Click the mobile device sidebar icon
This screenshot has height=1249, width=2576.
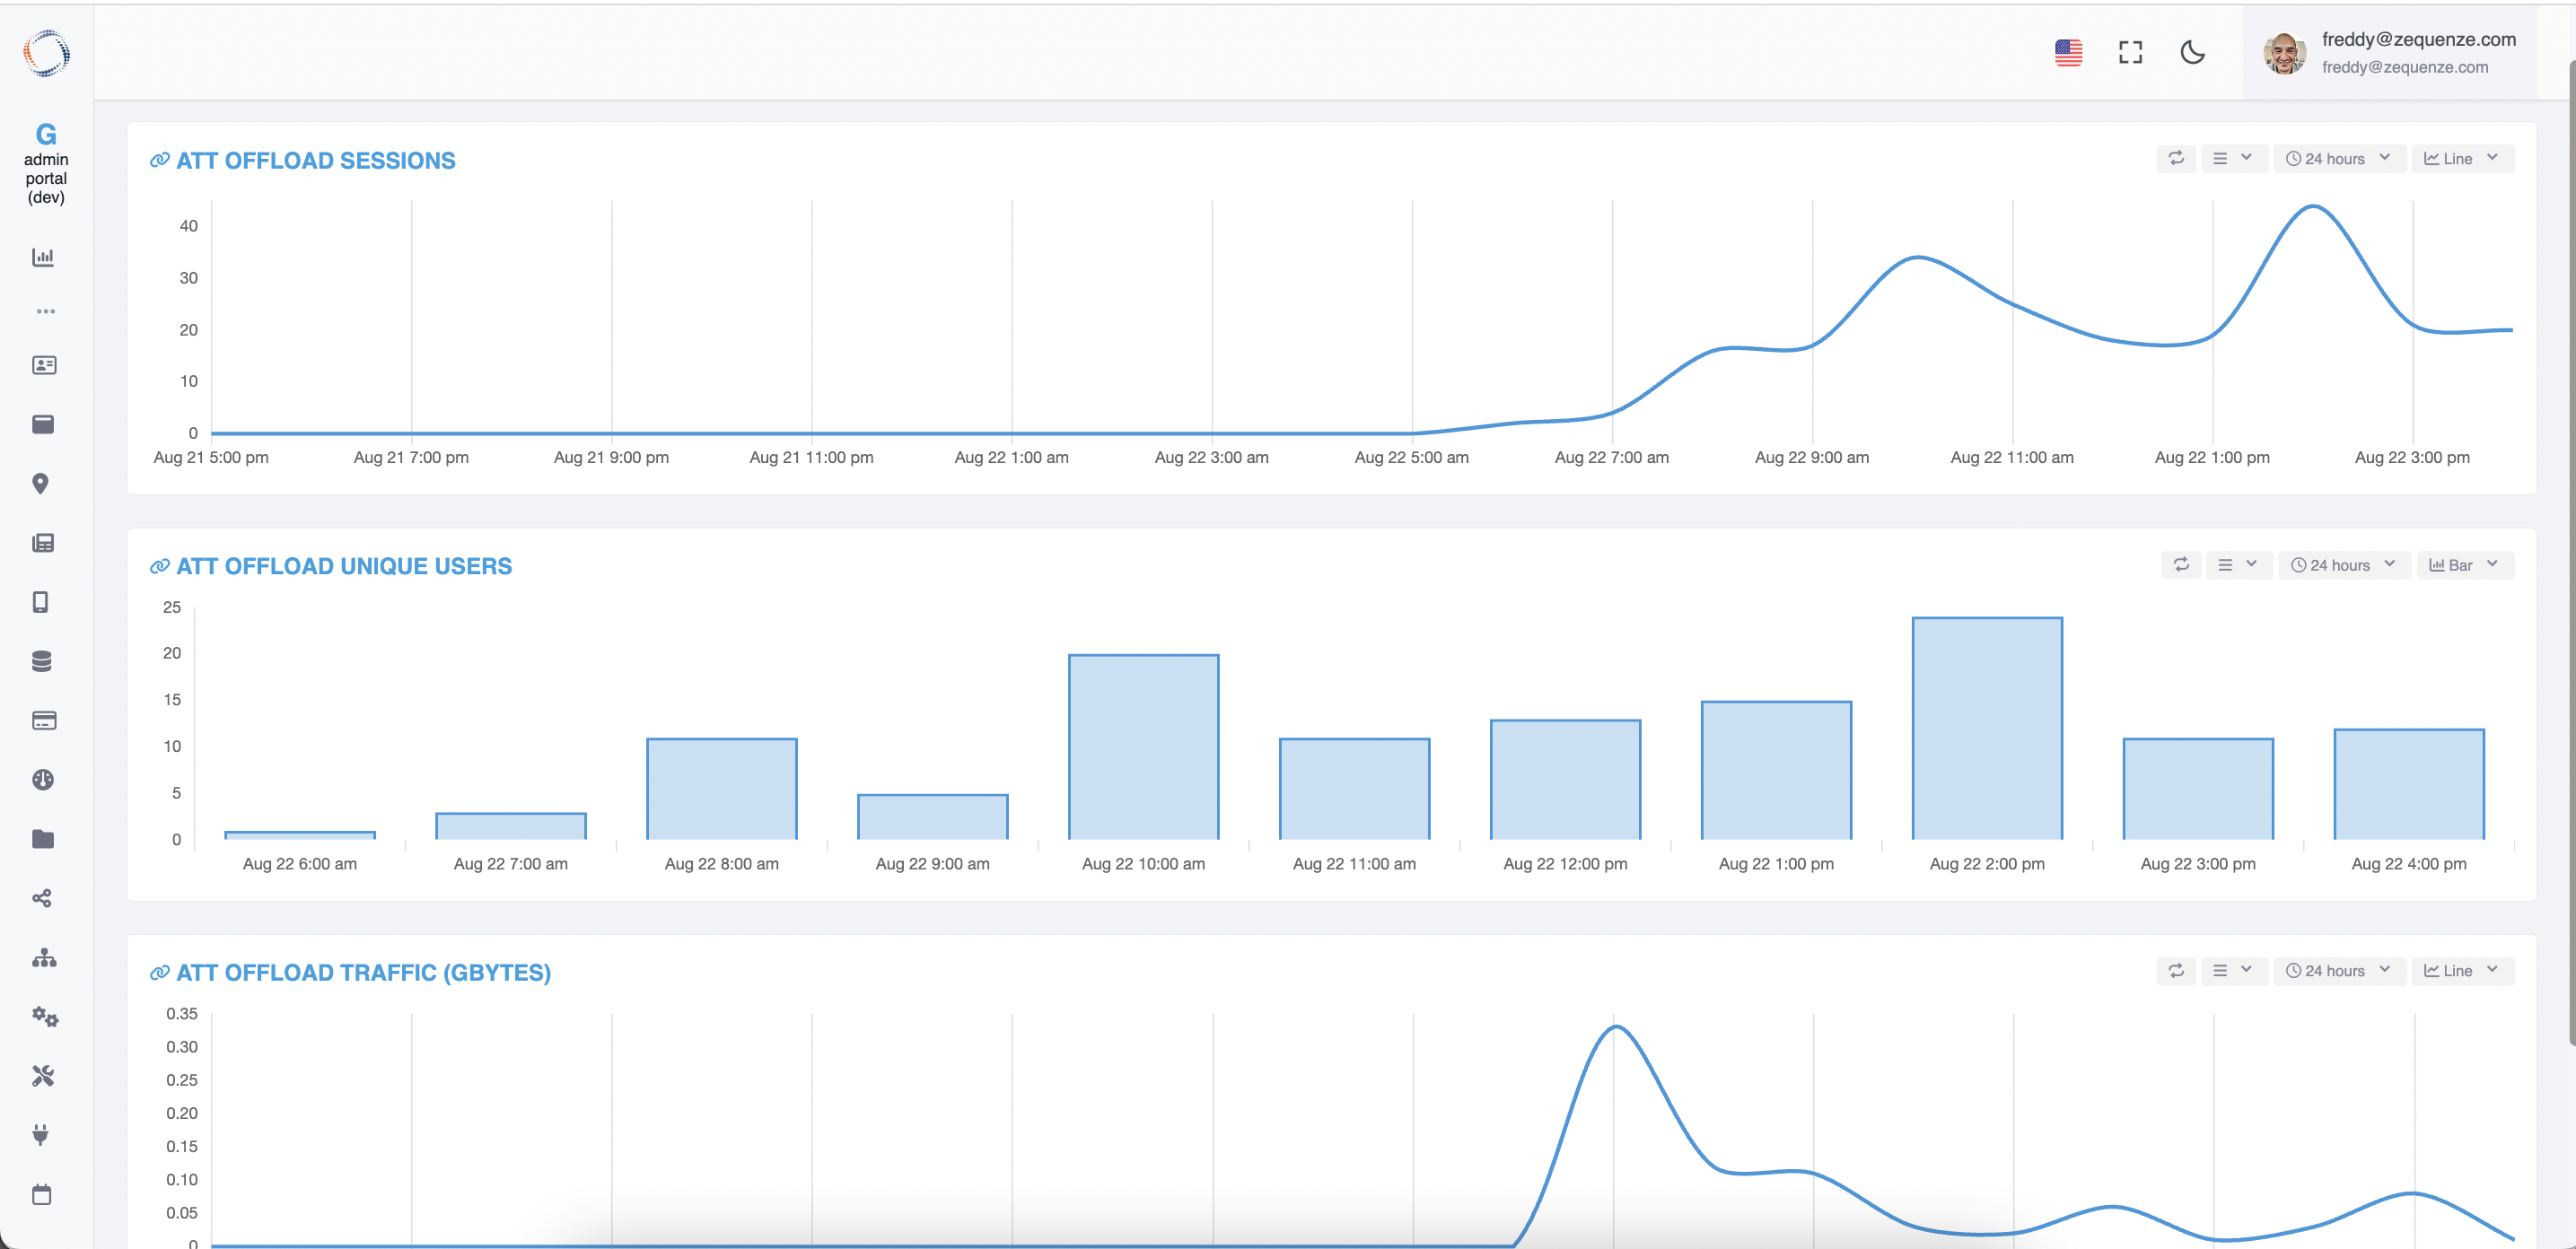click(x=41, y=602)
